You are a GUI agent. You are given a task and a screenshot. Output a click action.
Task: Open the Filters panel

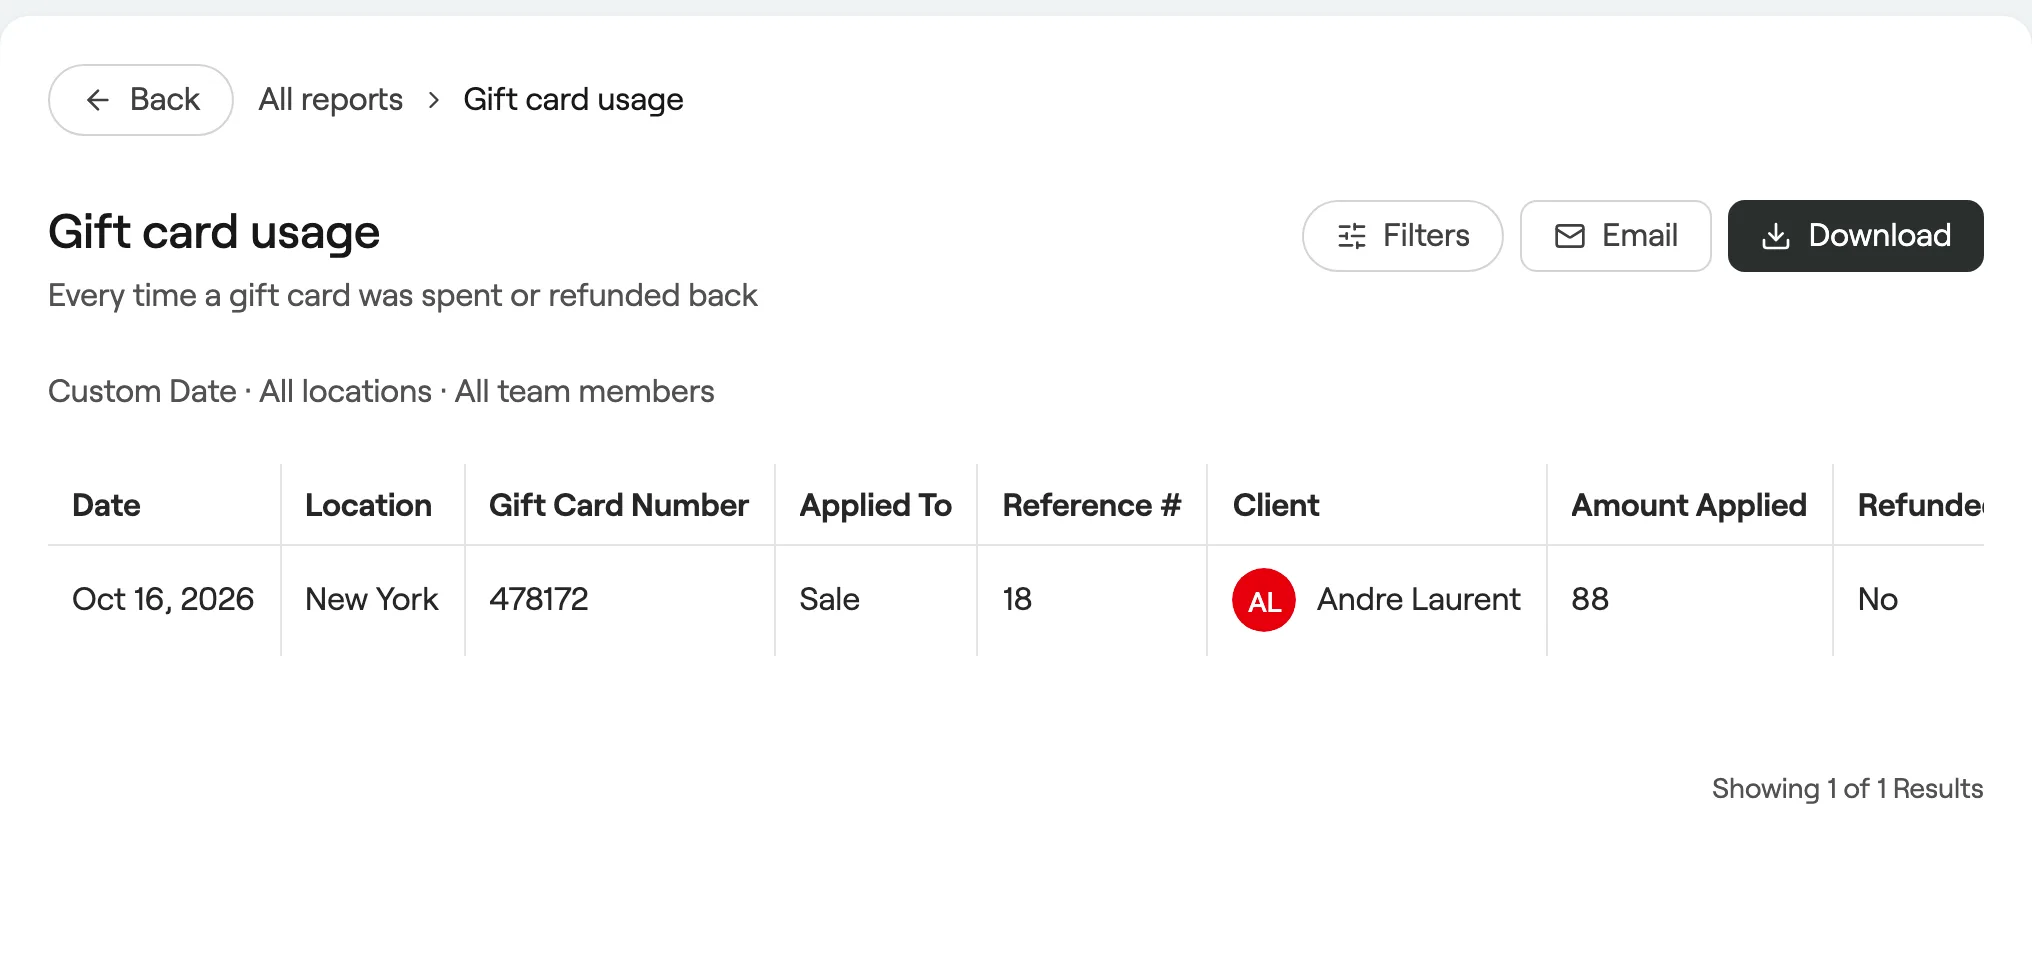coord(1402,236)
